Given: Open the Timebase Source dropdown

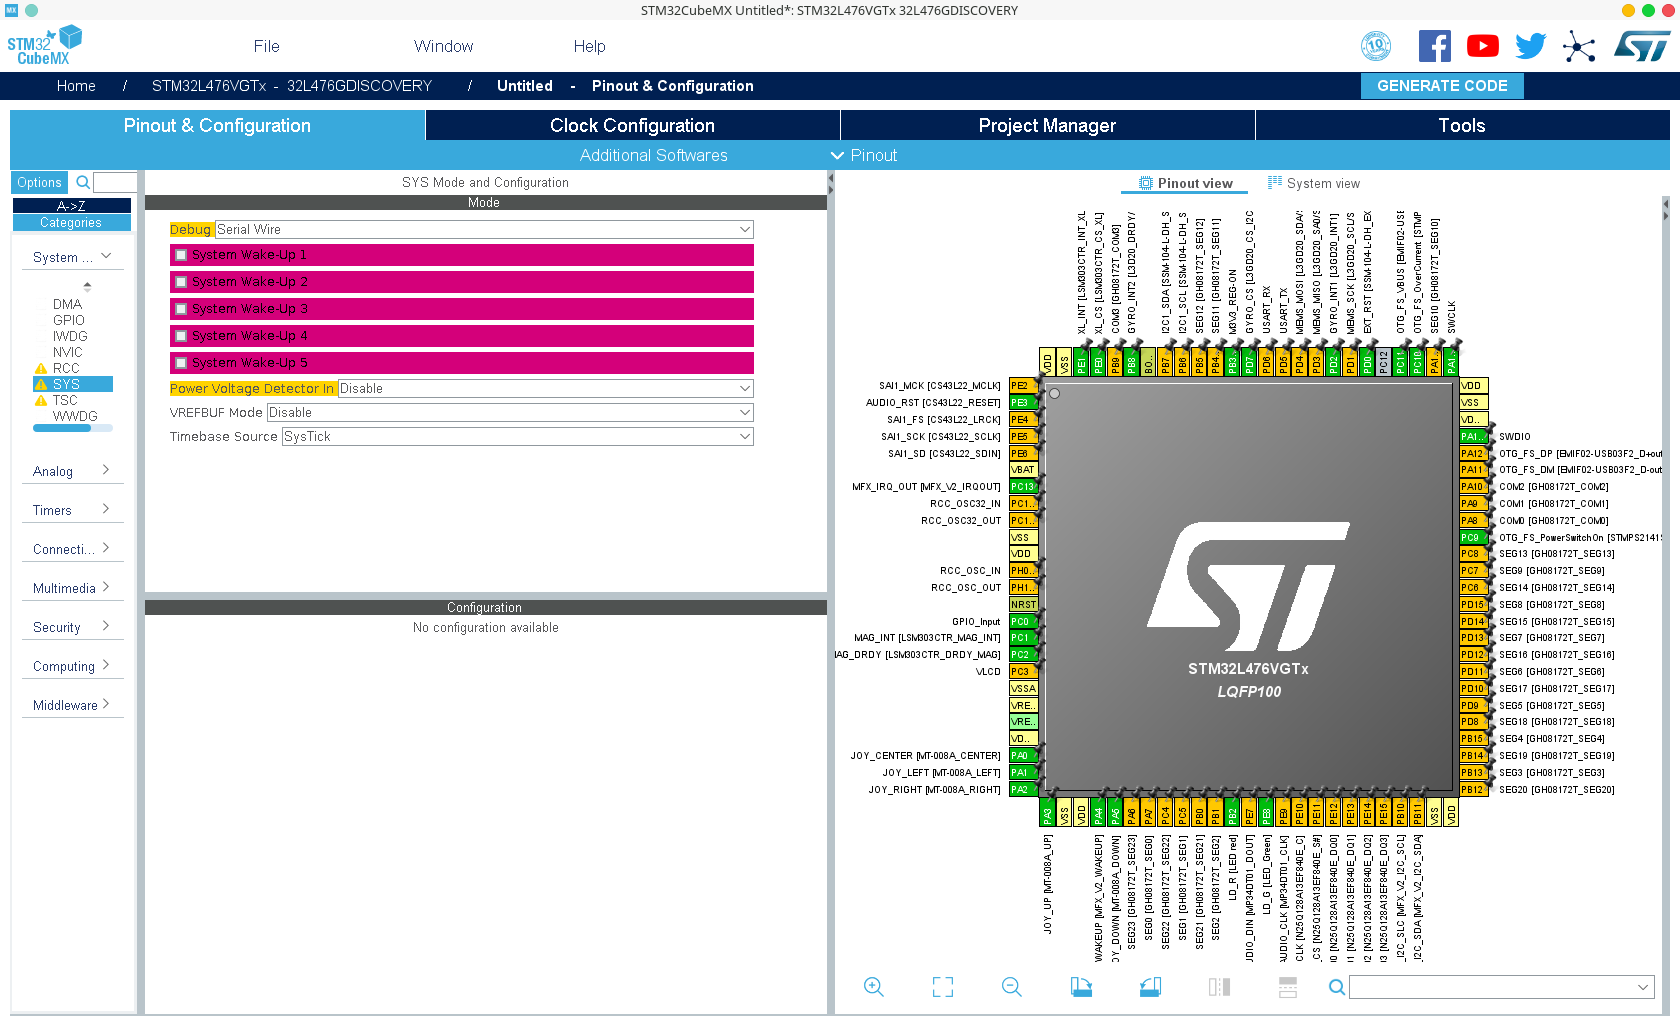Looking at the screenshot, I should click(517, 437).
